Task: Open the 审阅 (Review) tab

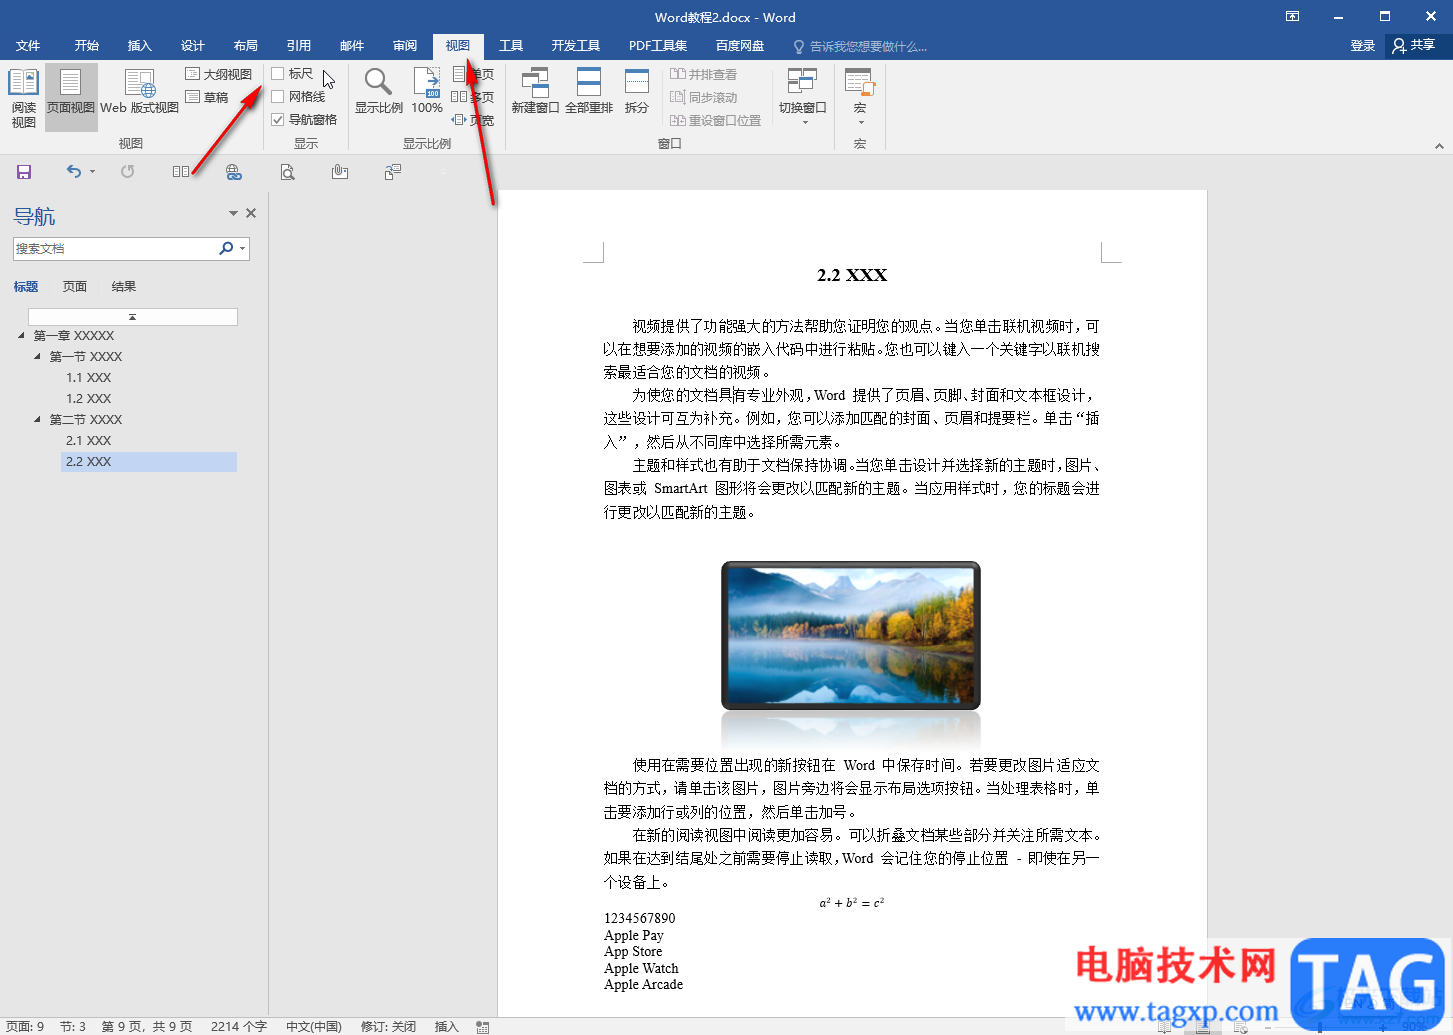Action: [405, 46]
